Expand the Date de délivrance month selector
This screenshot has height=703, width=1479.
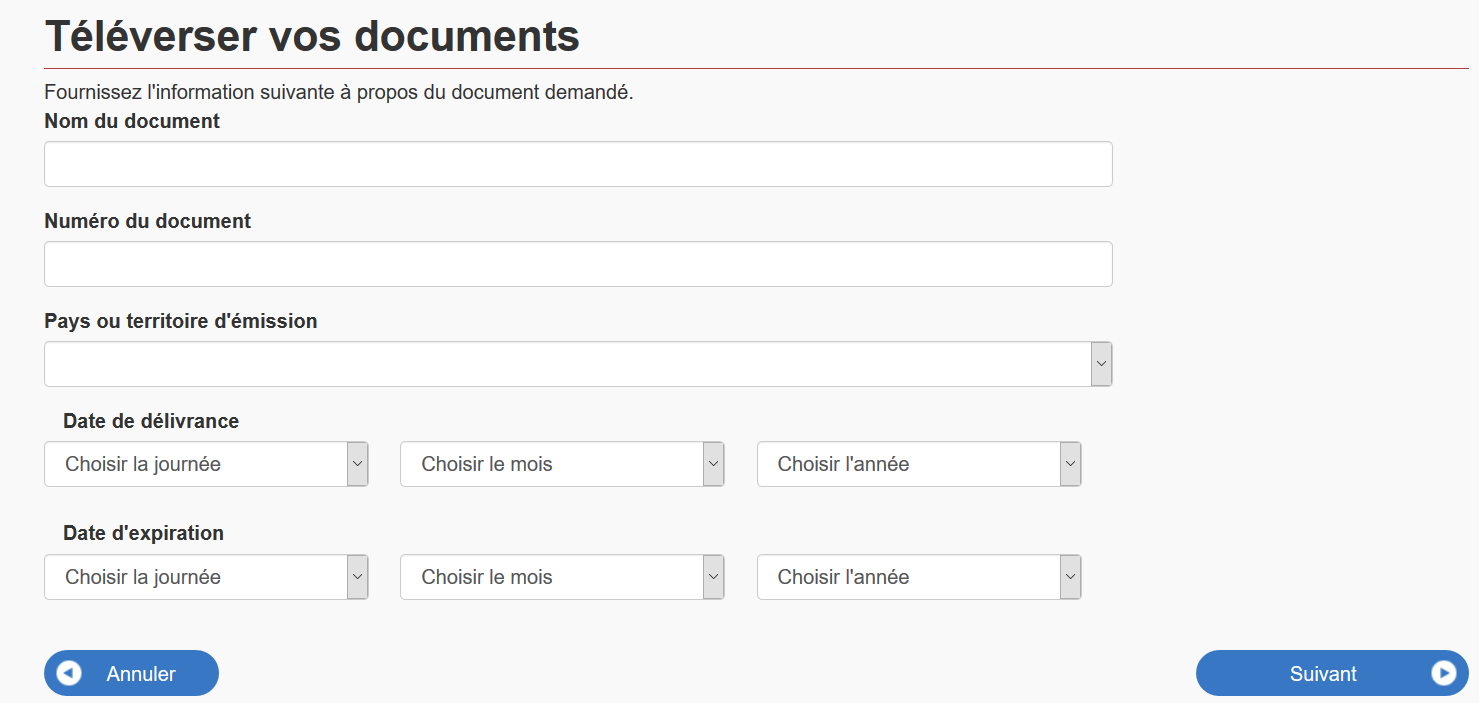point(562,464)
